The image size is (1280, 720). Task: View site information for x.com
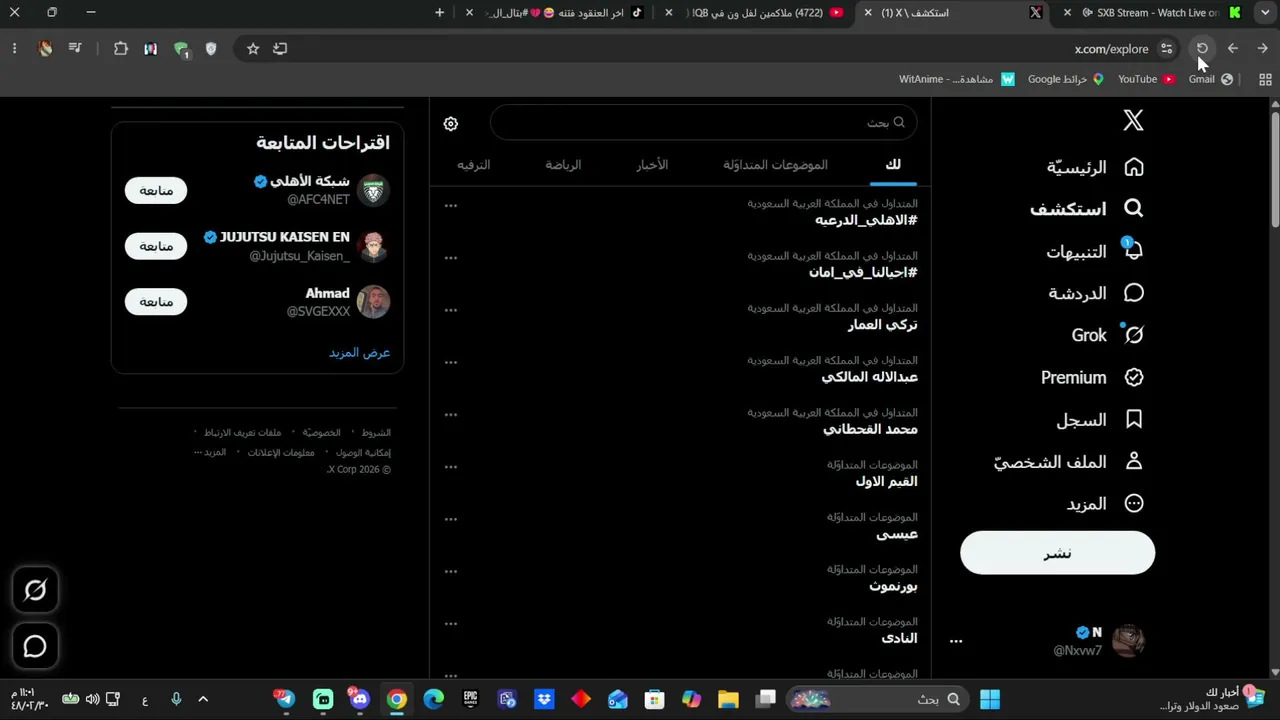point(1167,48)
